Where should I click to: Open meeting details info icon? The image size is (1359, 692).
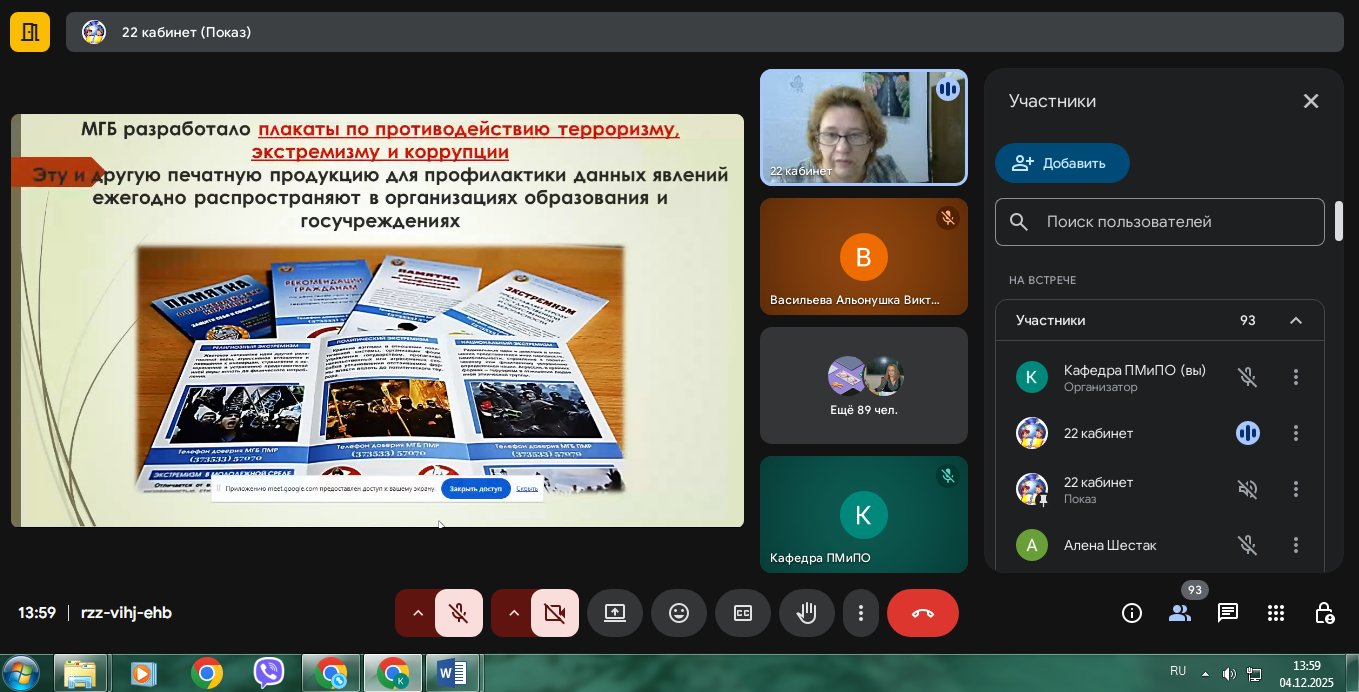(x=1132, y=613)
